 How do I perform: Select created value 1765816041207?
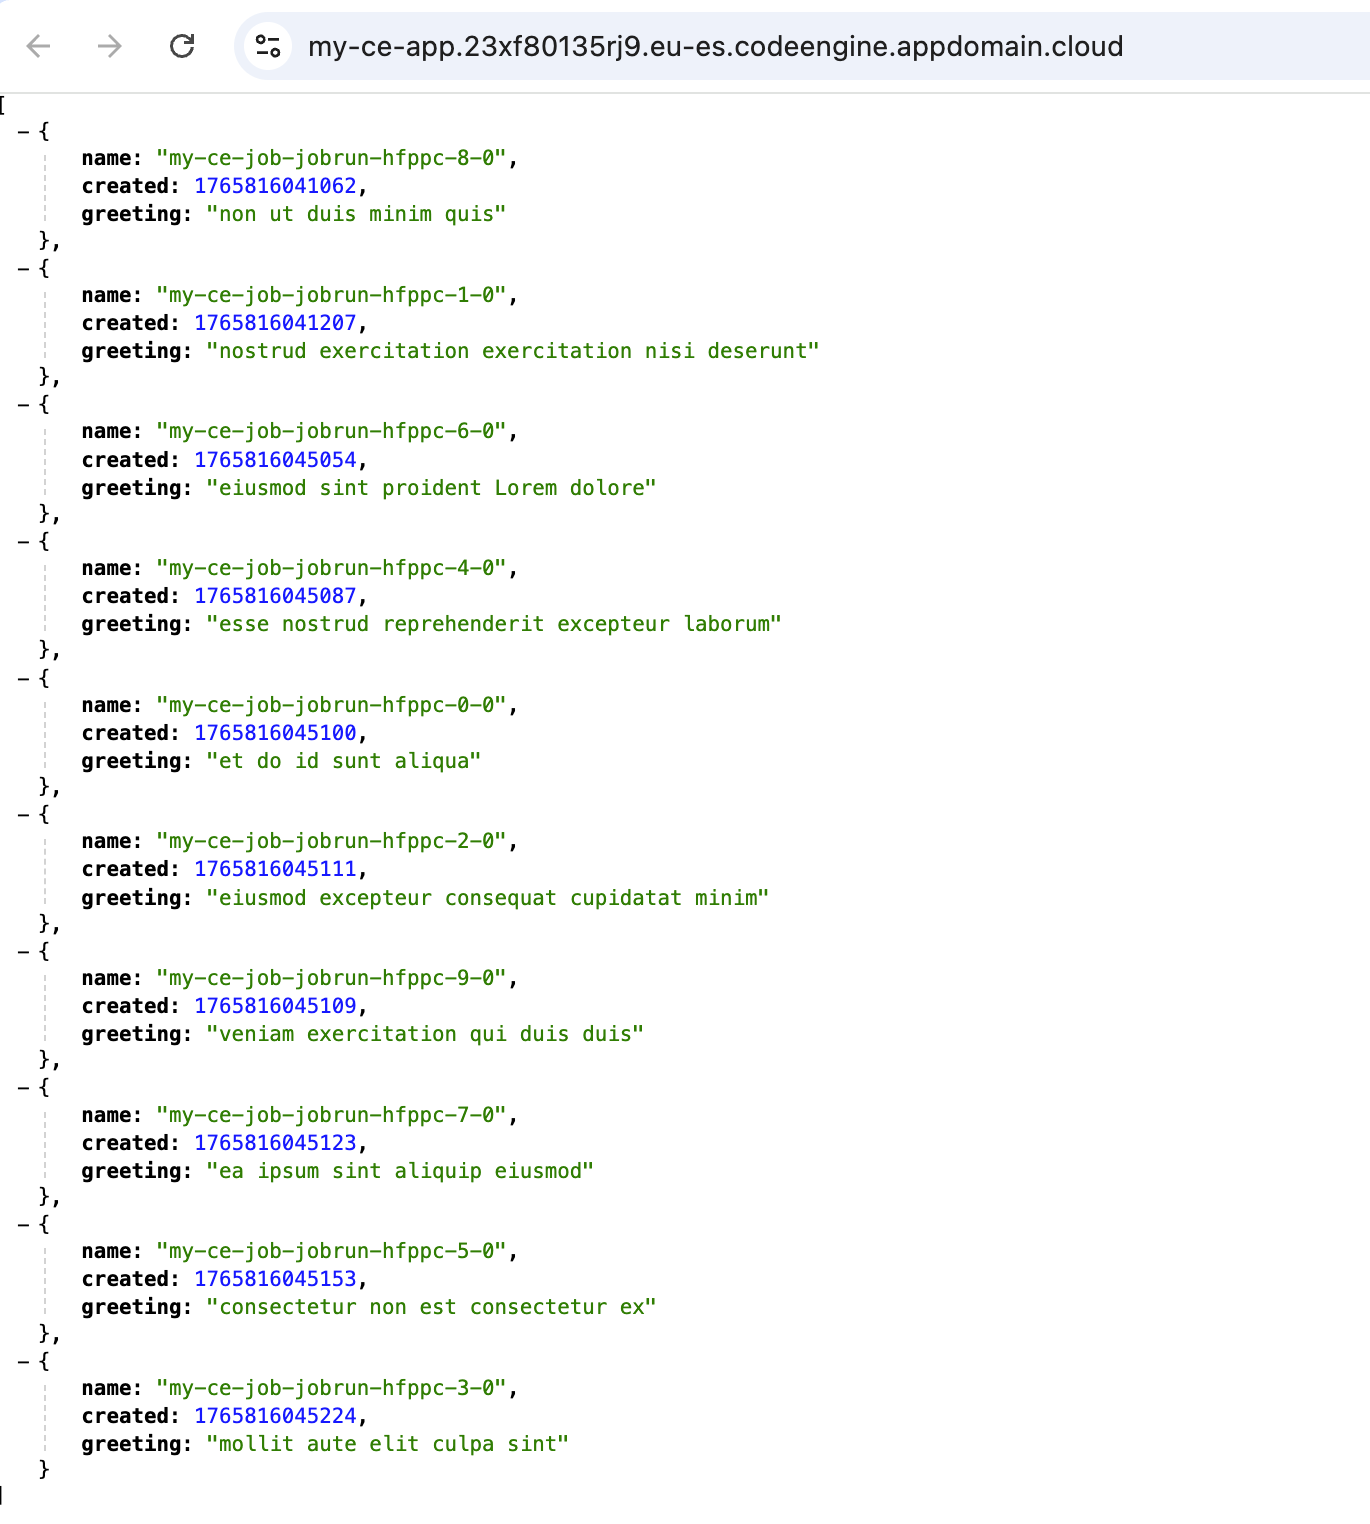coord(275,323)
